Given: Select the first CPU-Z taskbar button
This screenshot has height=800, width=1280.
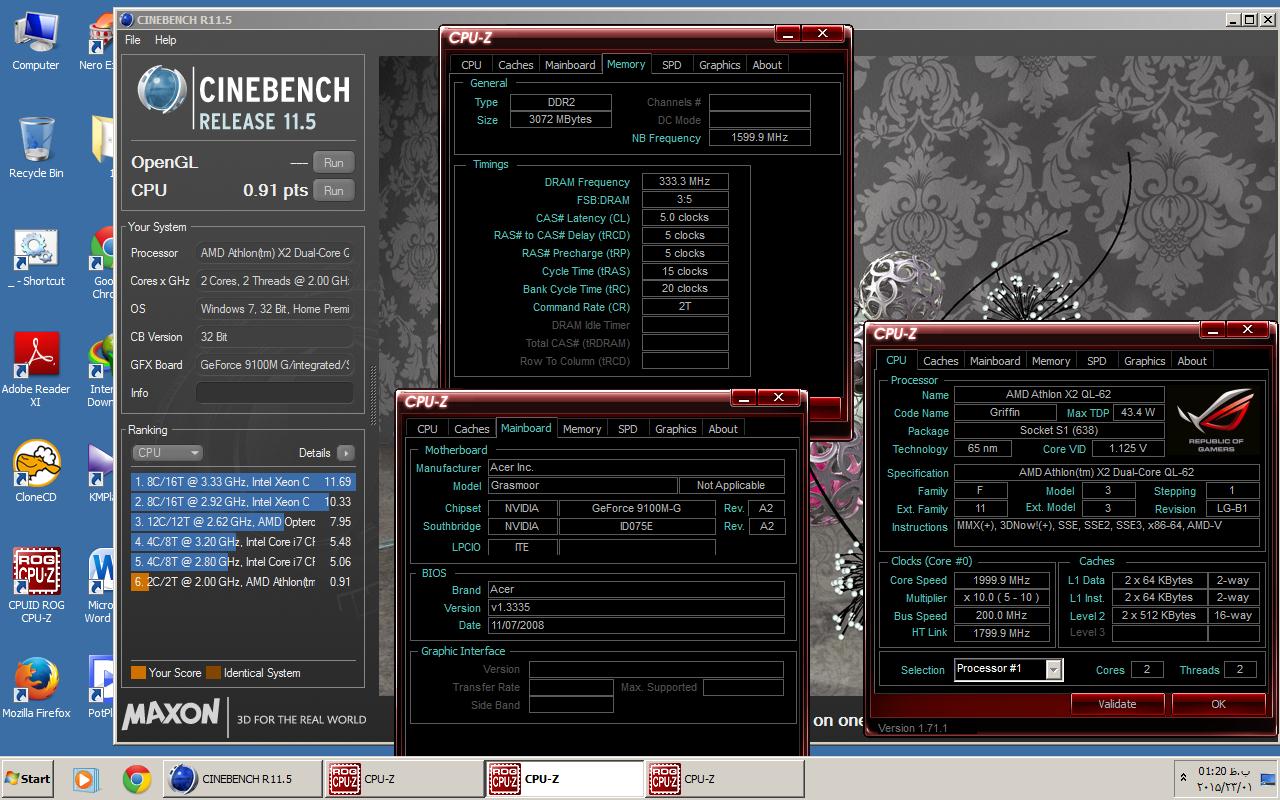Looking at the screenshot, I should tap(403, 778).
